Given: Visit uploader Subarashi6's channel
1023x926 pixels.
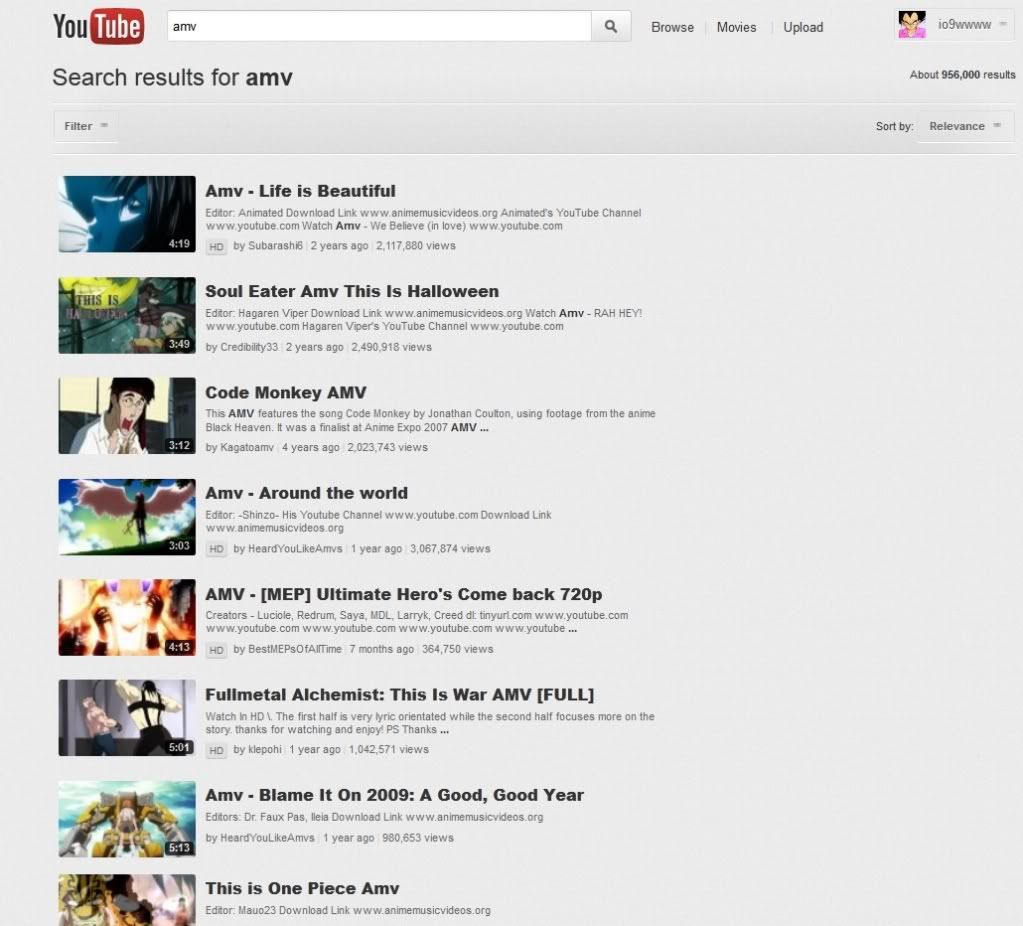Looking at the screenshot, I should point(275,246).
